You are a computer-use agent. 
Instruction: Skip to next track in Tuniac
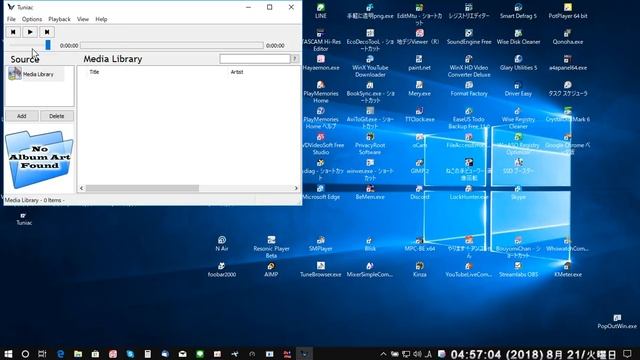tap(47, 32)
